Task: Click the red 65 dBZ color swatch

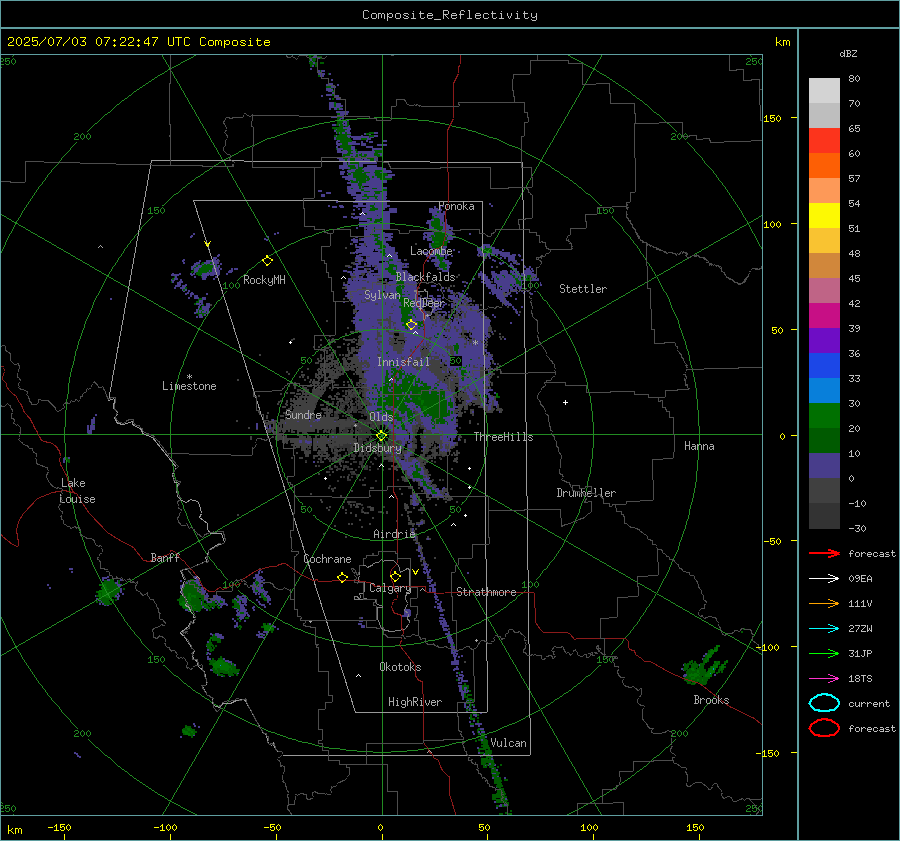Action: pyautogui.click(x=824, y=140)
